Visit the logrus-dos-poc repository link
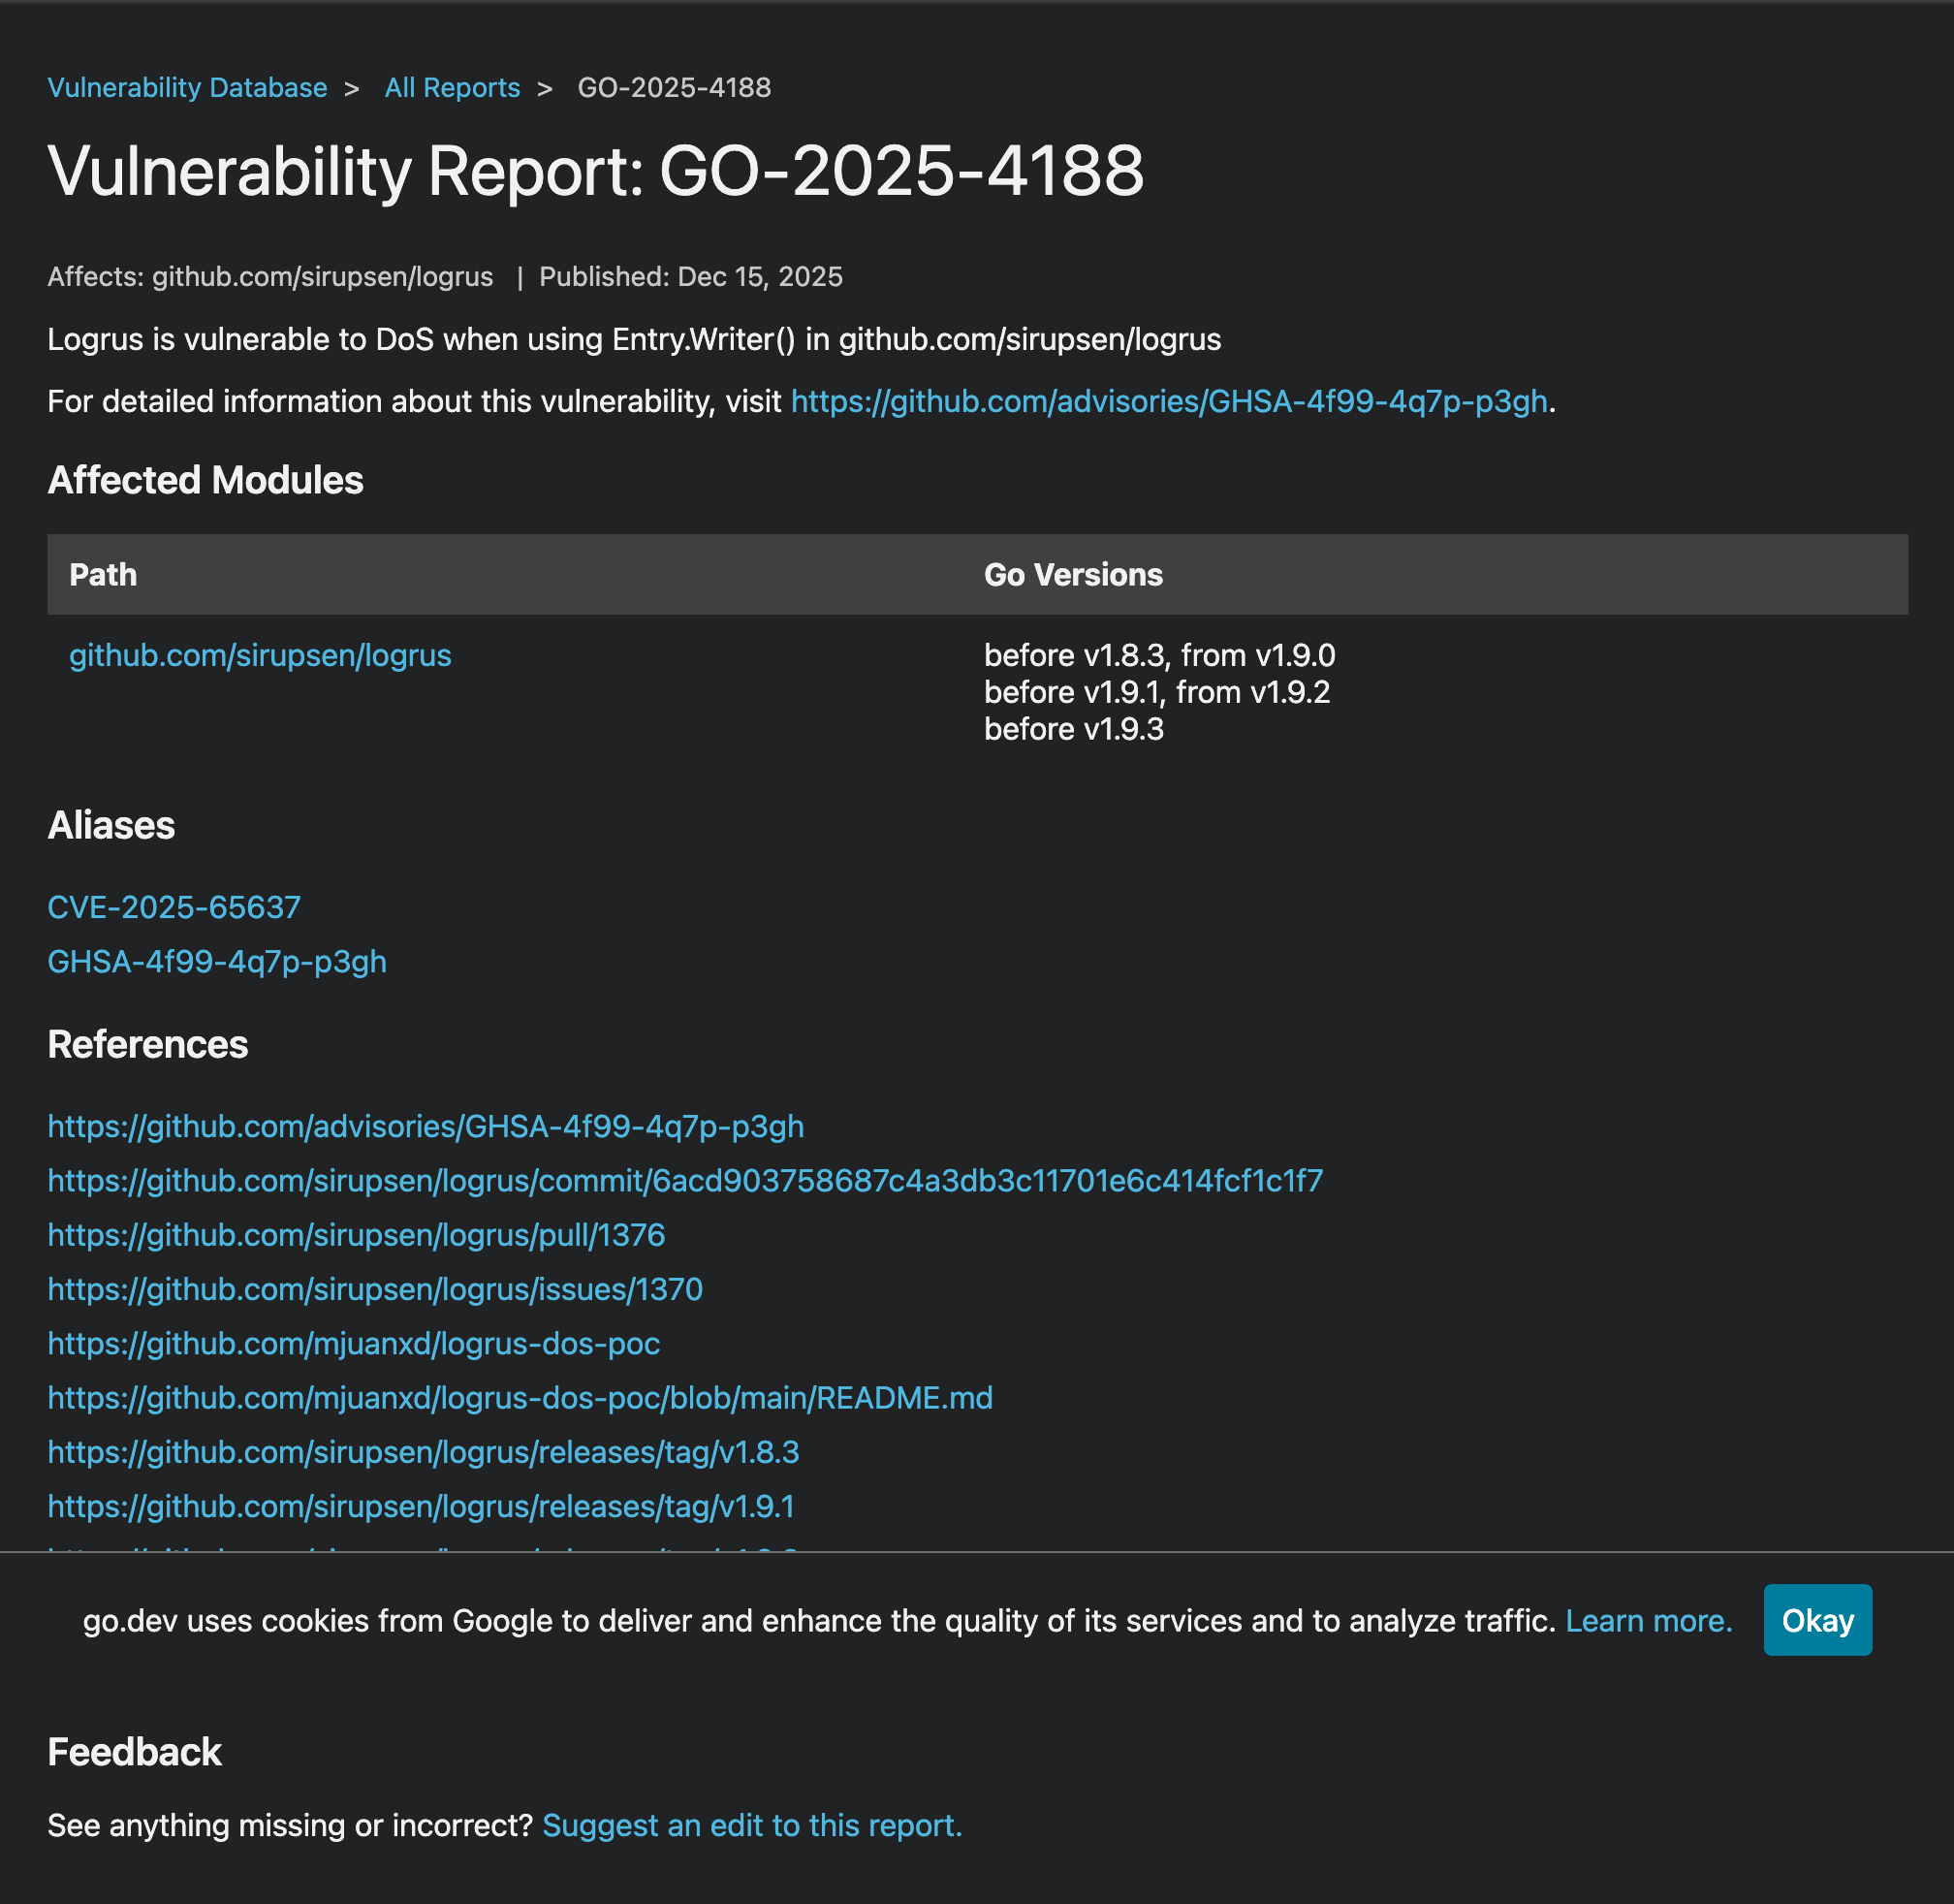This screenshot has width=1954, height=1904. [352, 1345]
